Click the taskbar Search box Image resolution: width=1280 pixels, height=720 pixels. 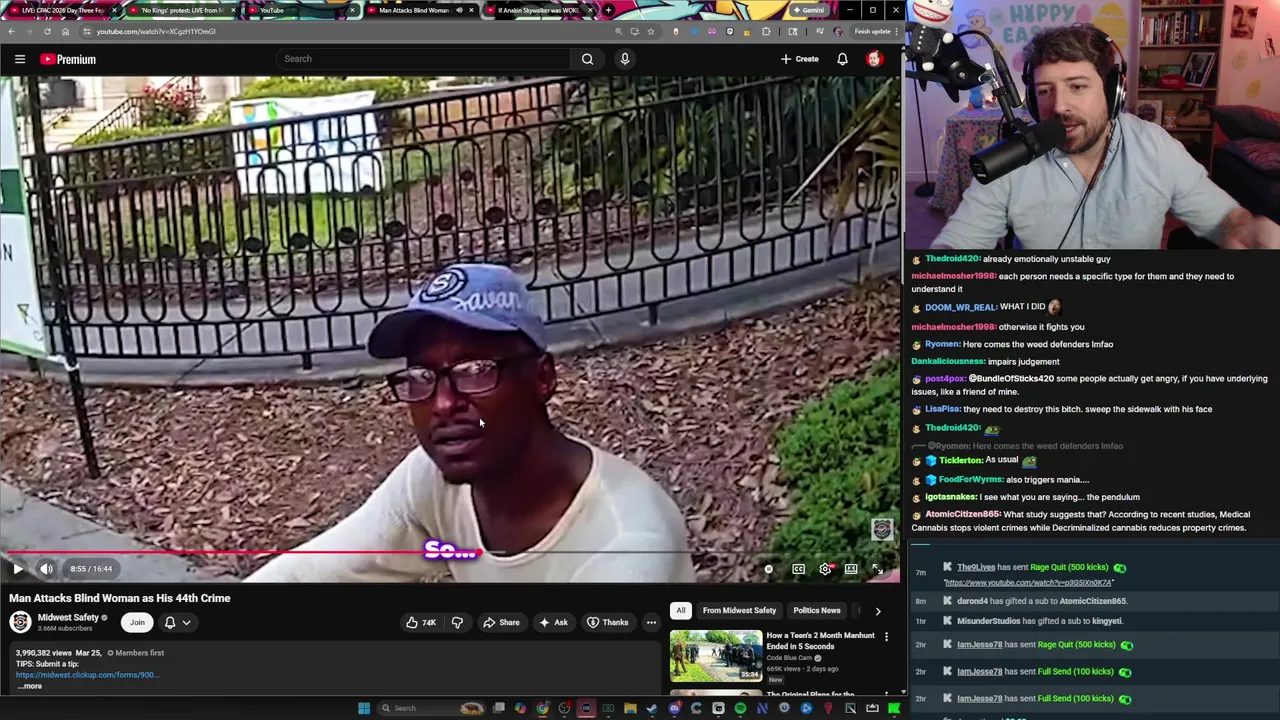430,708
